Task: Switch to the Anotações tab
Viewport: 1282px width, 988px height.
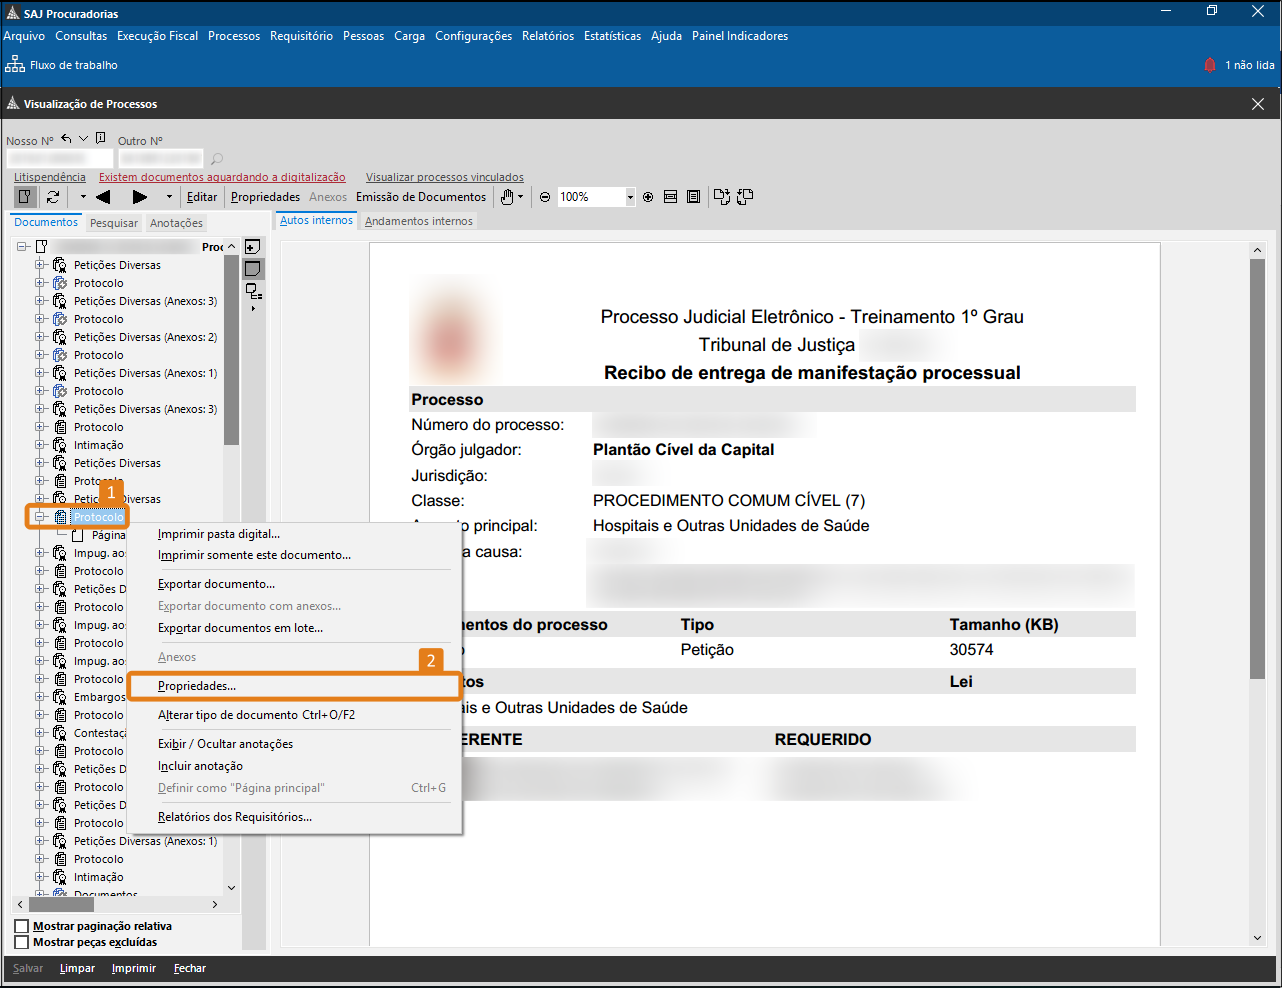Action: pos(176,223)
